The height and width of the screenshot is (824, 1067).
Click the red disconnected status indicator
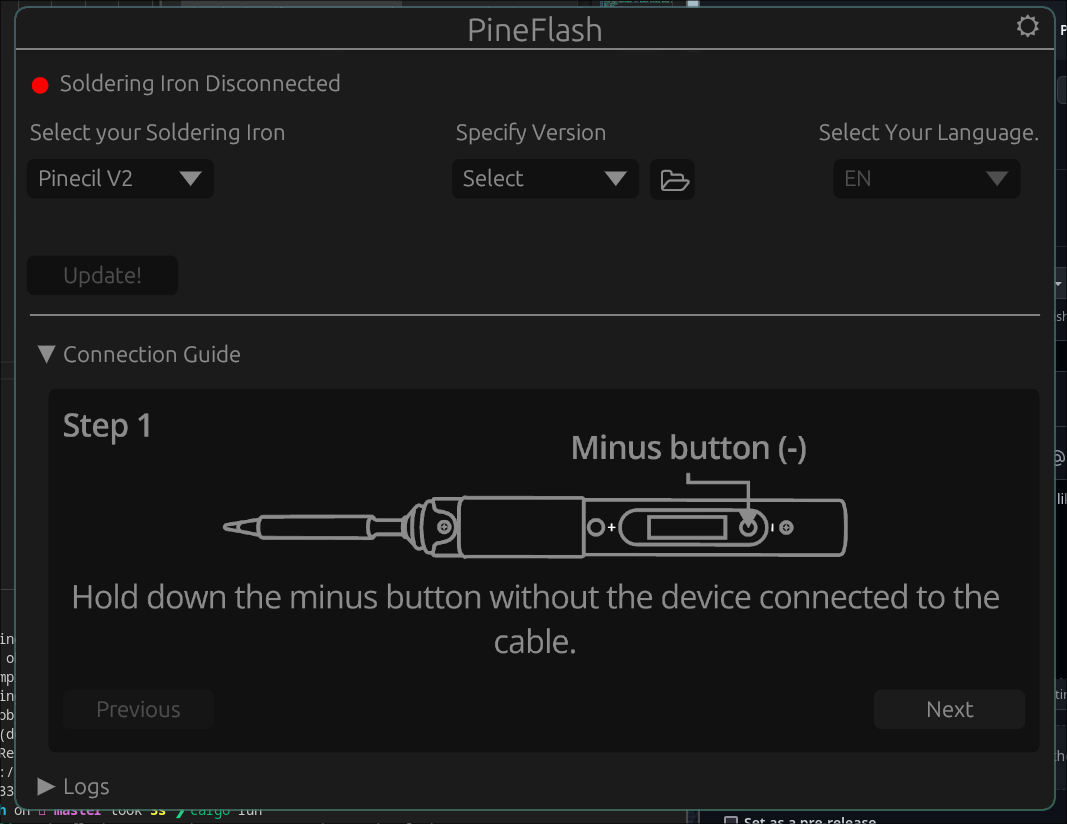40,85
